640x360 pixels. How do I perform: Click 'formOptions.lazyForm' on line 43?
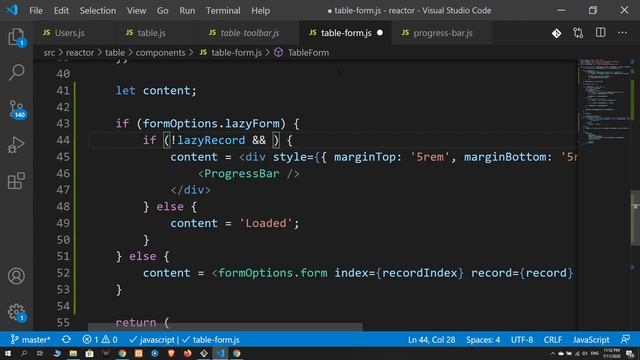[211, 124]
